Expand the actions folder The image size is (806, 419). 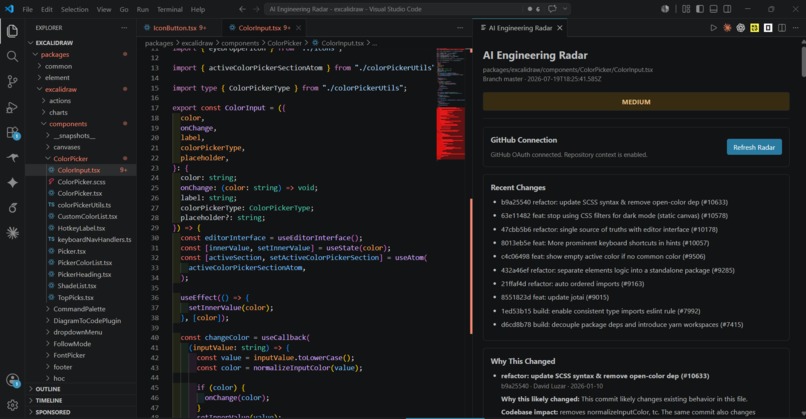(x=81, y=101)
